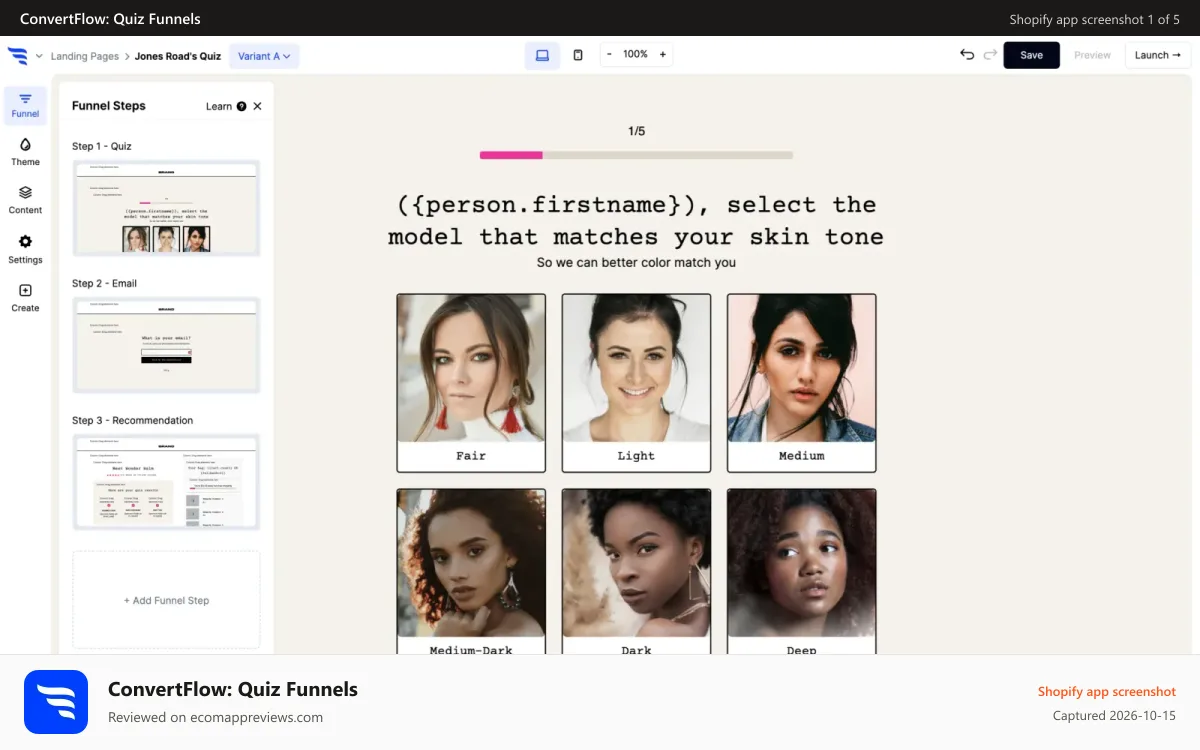Select the Step 2 - Email thumbnail
The height and width of the screenshot is (750, 1200).
(x=166, y=345)
